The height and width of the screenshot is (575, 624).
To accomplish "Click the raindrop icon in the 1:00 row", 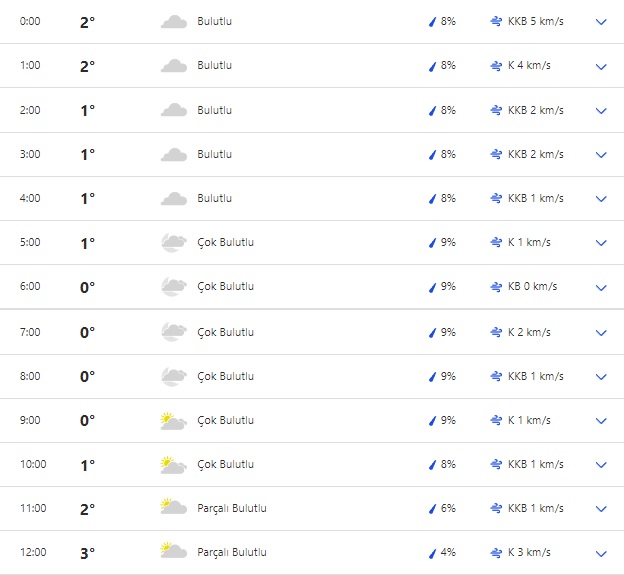I will point(432,66).
